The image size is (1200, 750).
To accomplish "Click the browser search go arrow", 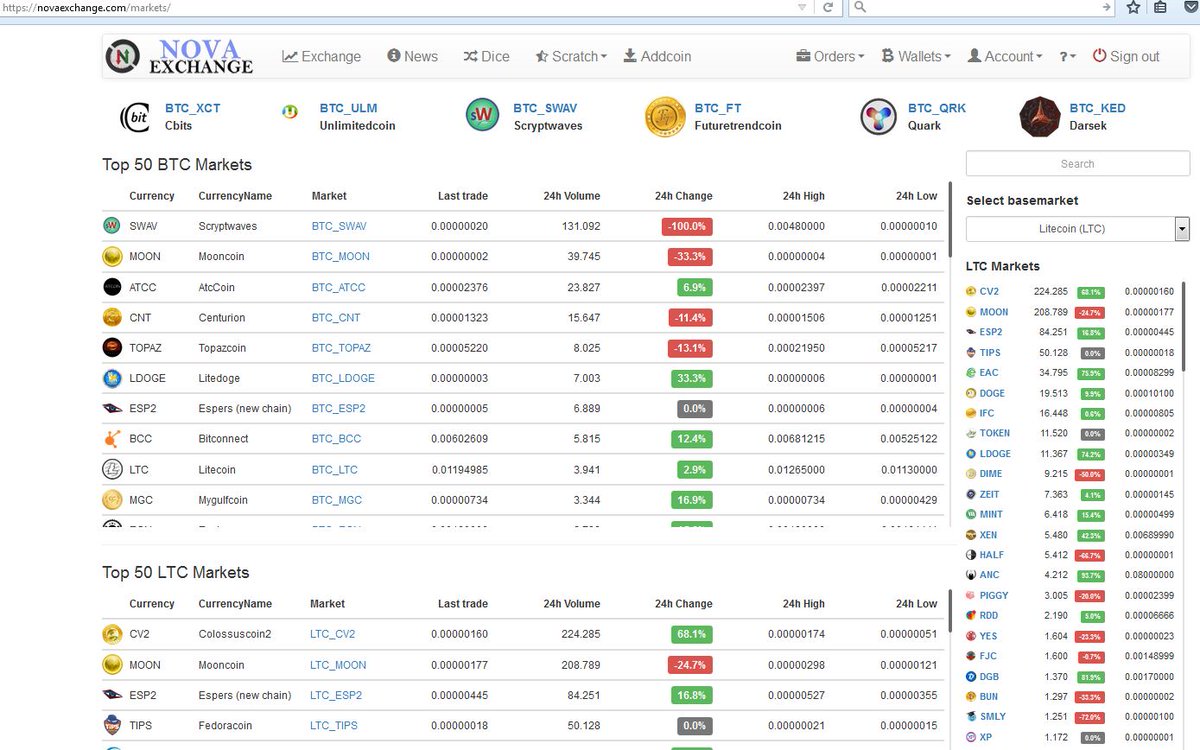I will pos(1106,7).
